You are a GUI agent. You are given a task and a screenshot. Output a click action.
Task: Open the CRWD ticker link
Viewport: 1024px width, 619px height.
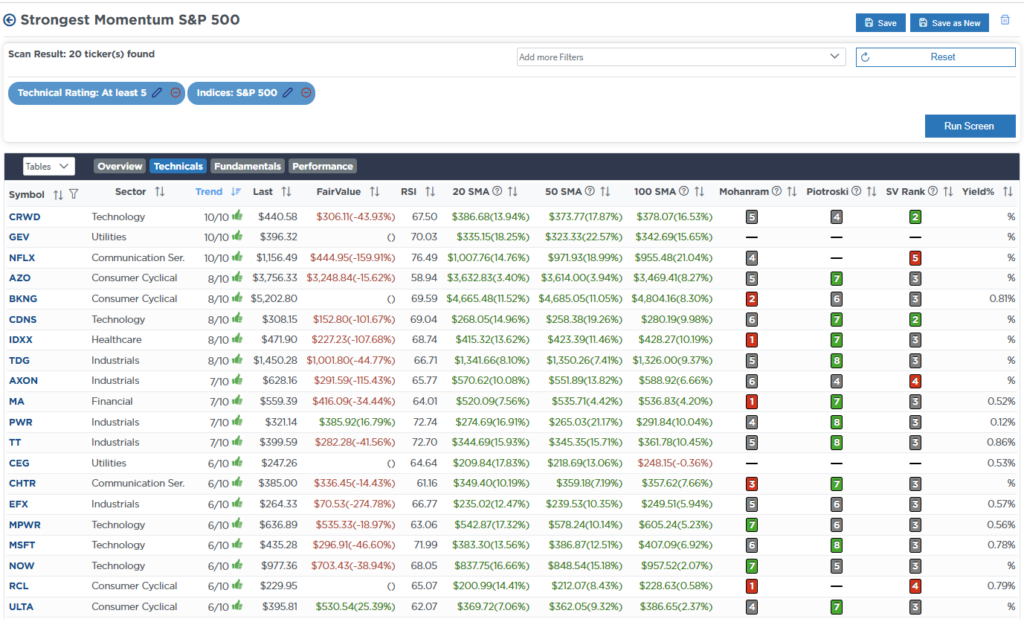click(x=24, y=217)
